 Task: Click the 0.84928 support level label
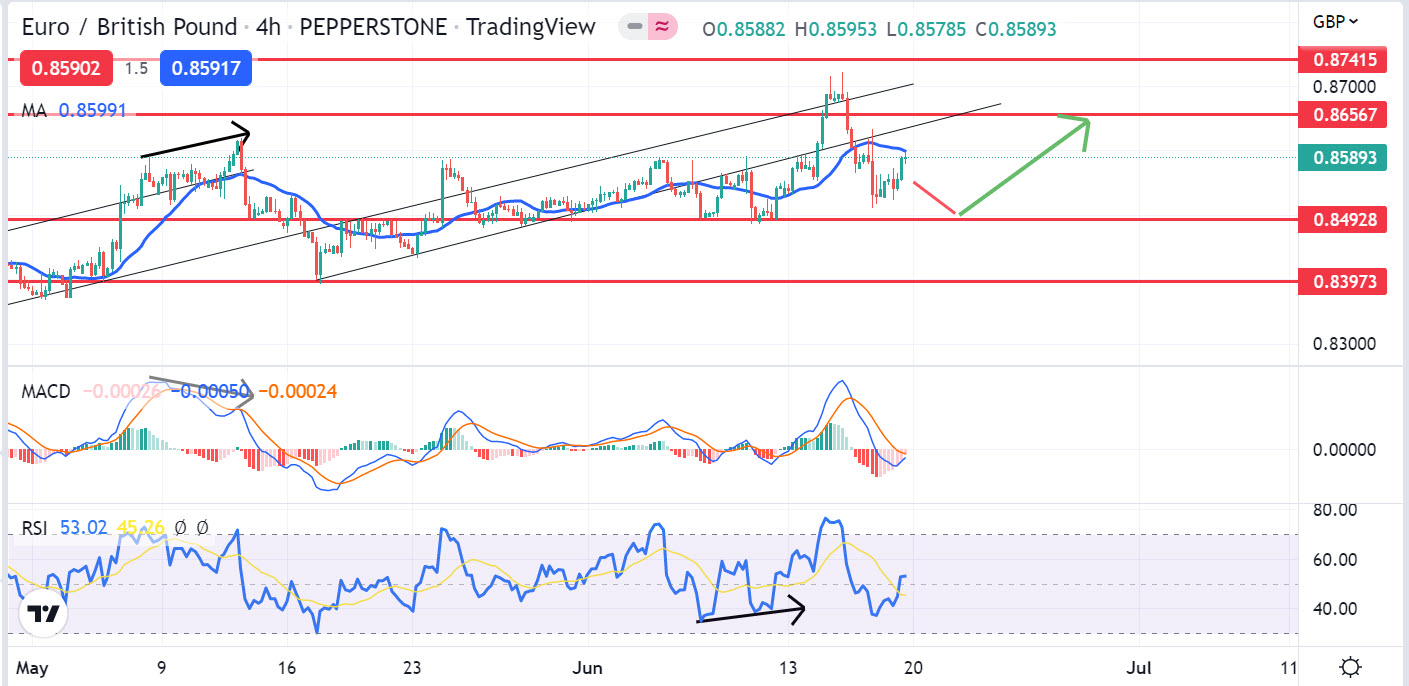click(1343, 220)
